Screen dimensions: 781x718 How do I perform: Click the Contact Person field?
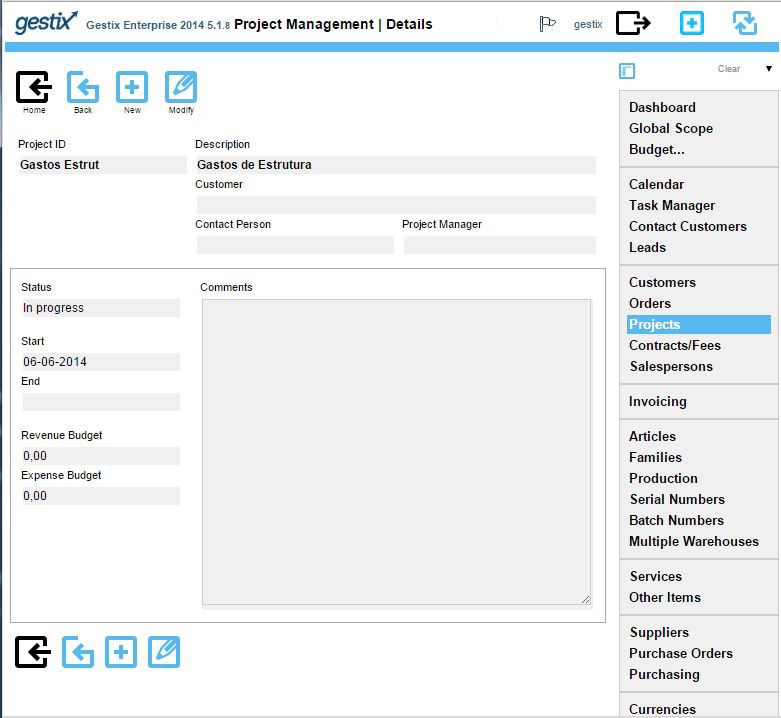coord(295,245)
